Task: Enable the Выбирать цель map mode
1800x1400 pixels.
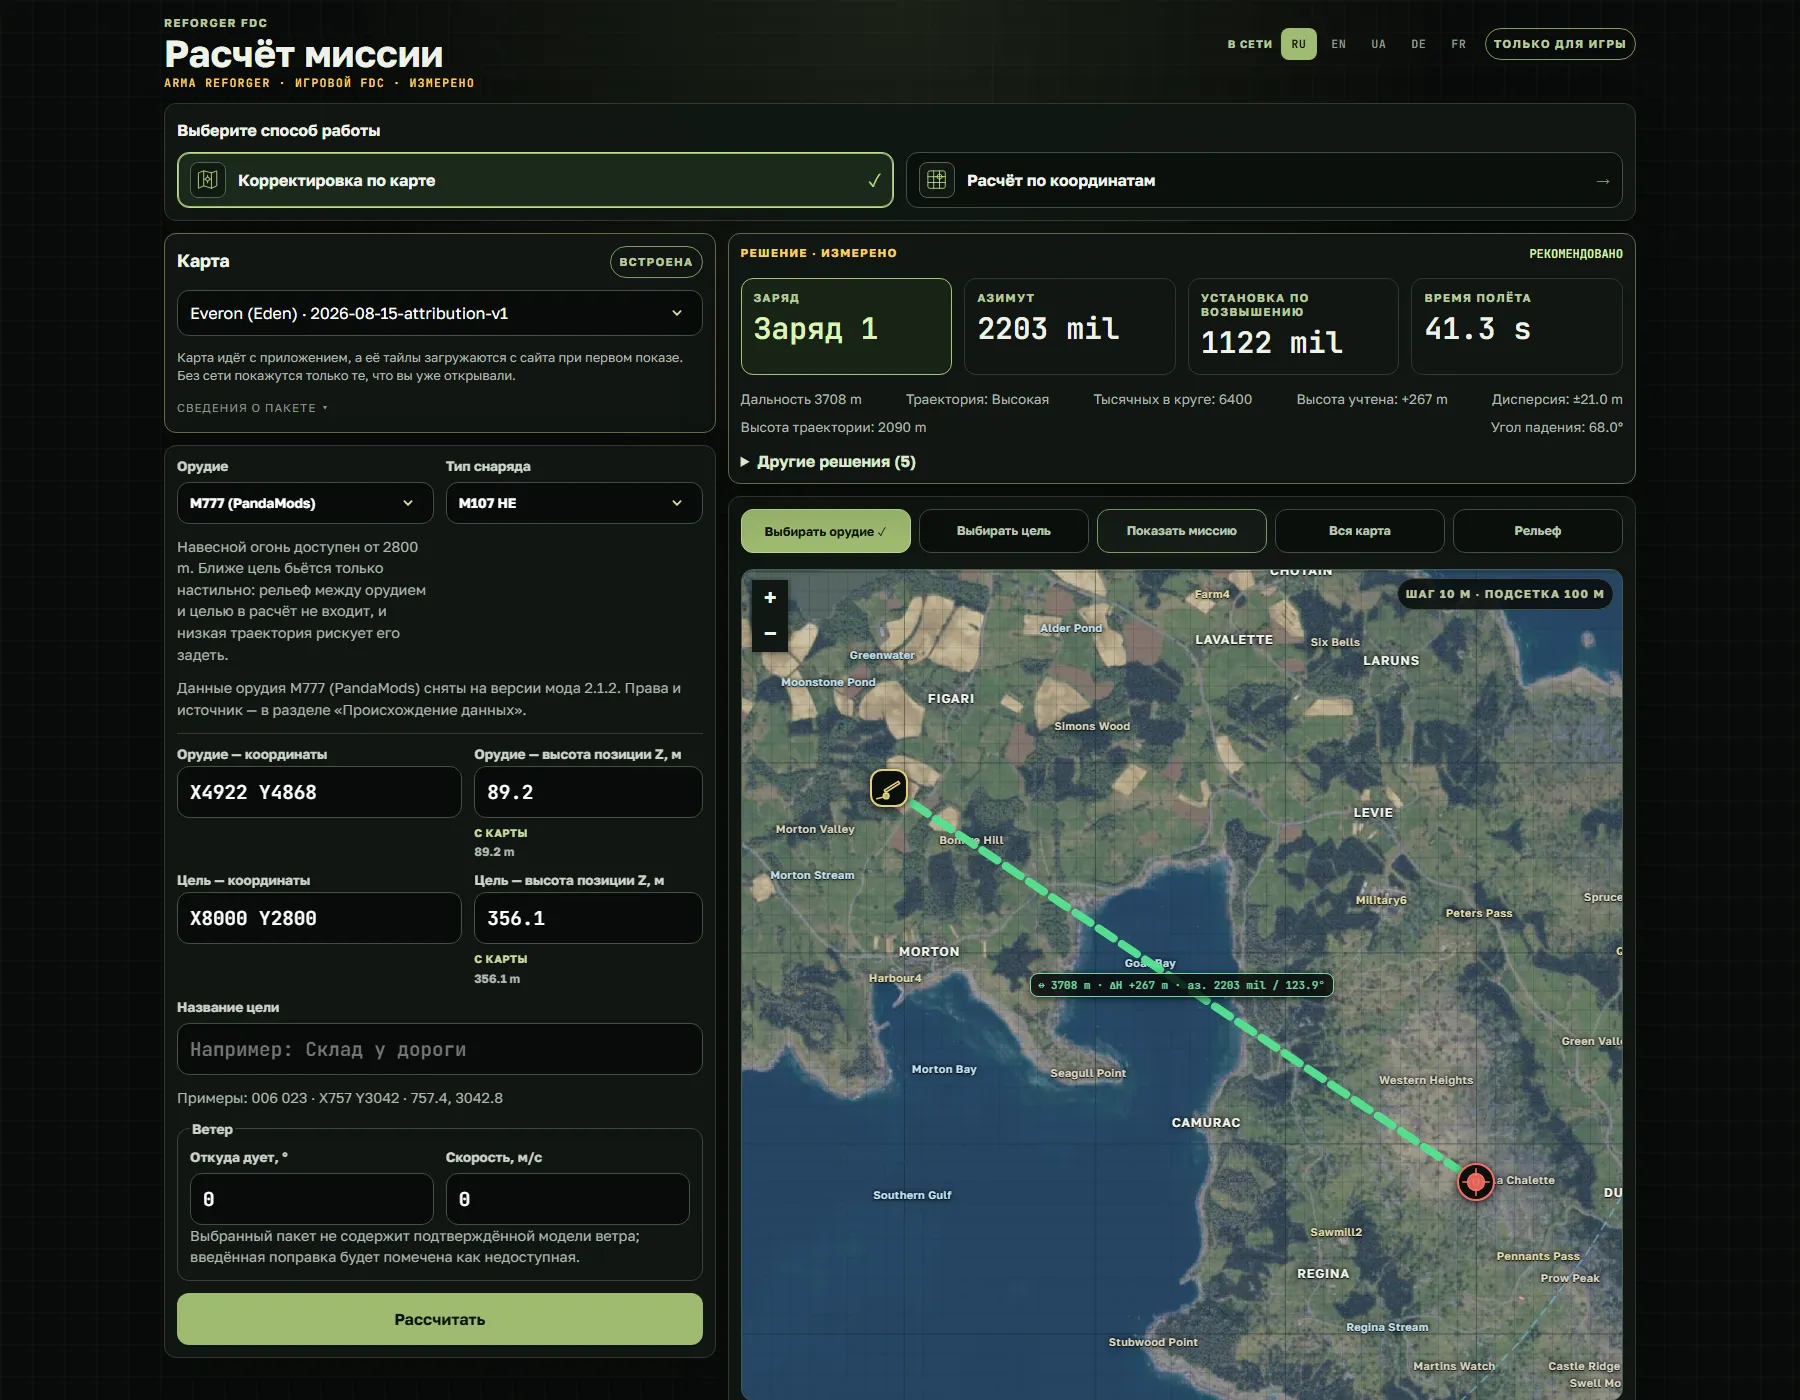Action: pyautogui.click(x=1004, y=531)
